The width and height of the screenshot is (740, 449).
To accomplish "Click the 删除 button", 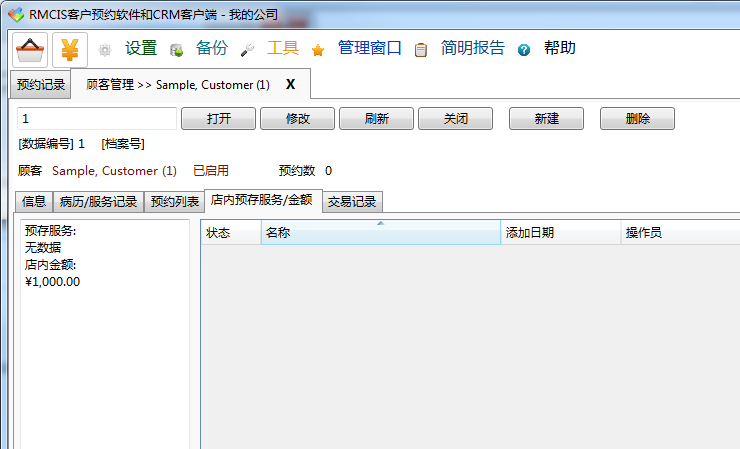I will [x=638, y=119].
